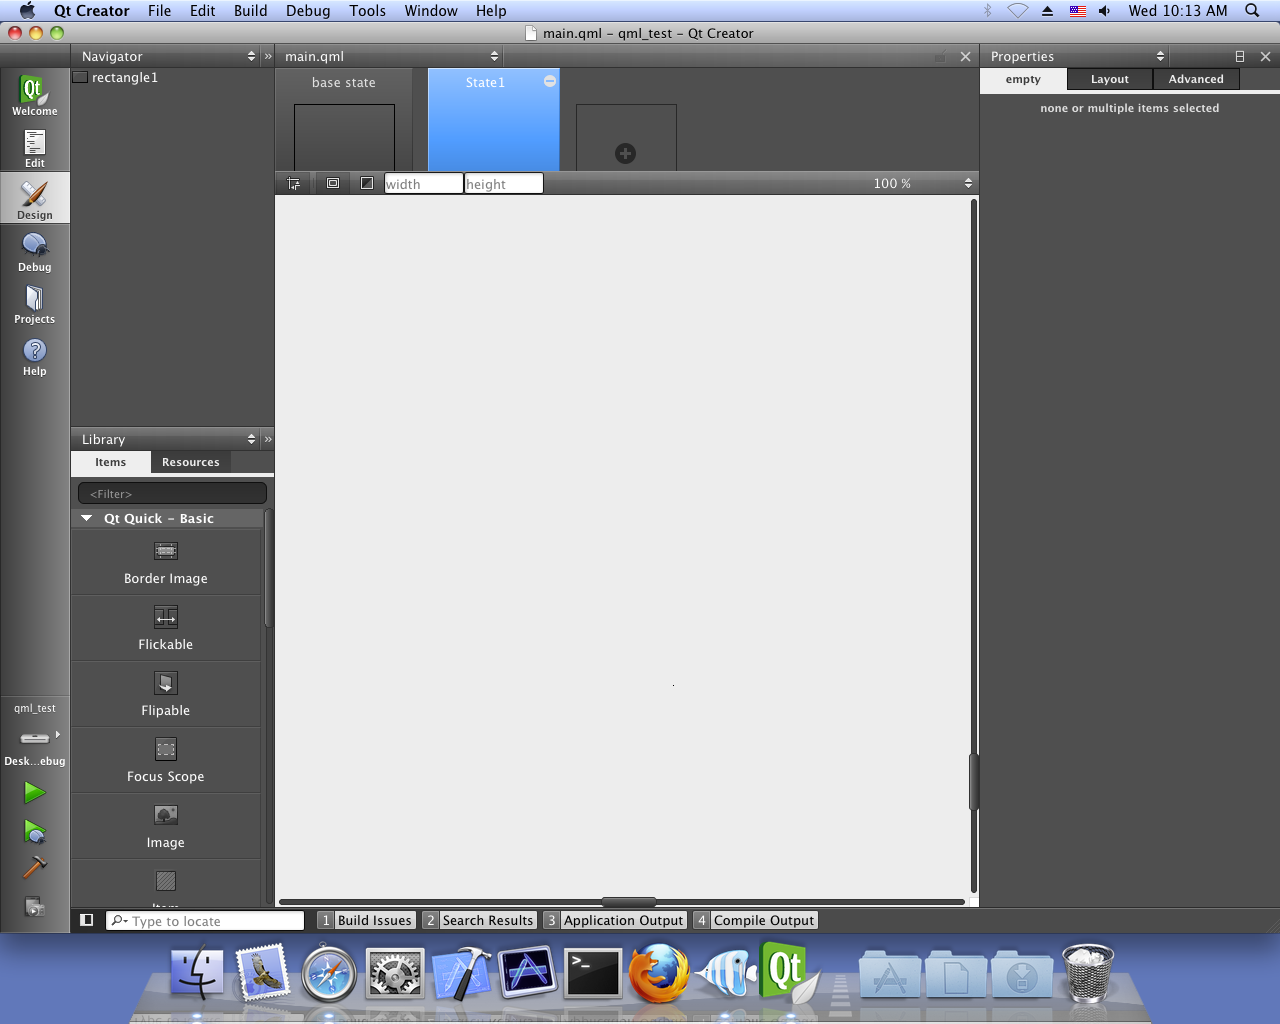
Task: Open the Help mode
Action: [x=34, y=355]
